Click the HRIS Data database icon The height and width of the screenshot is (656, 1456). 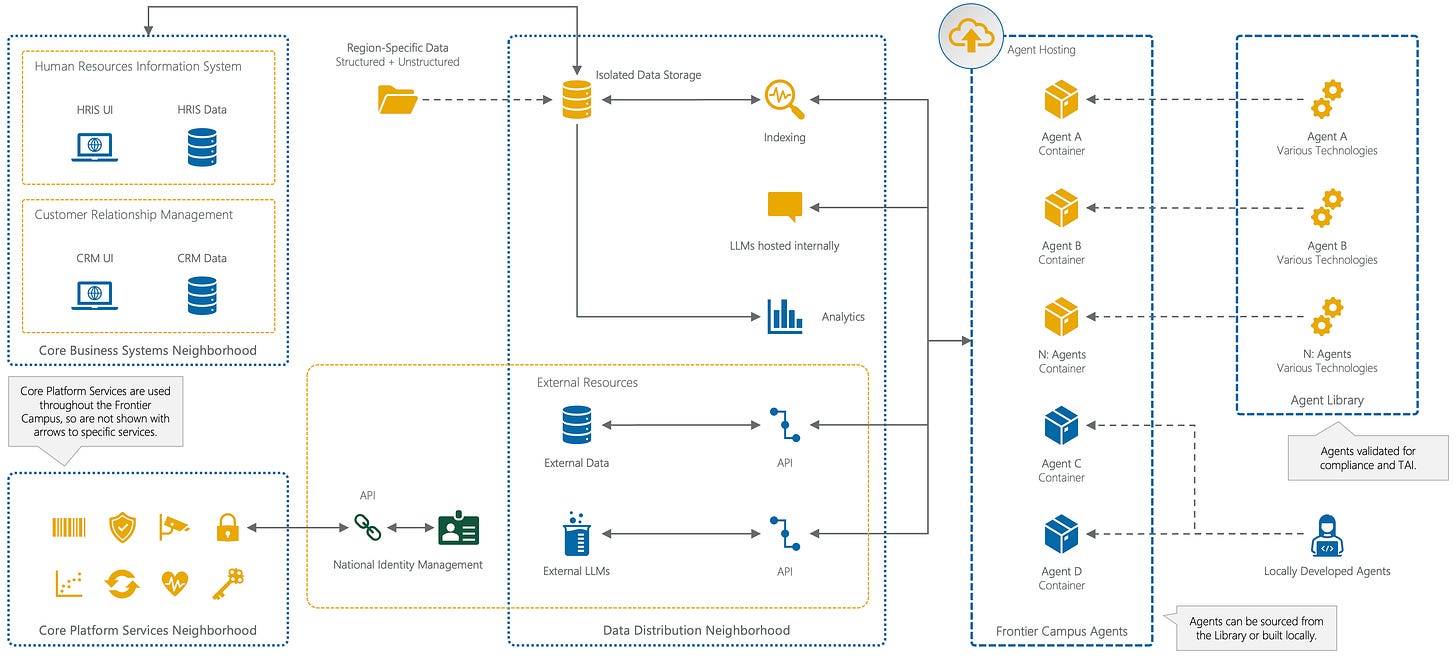(x=202, y=146)
